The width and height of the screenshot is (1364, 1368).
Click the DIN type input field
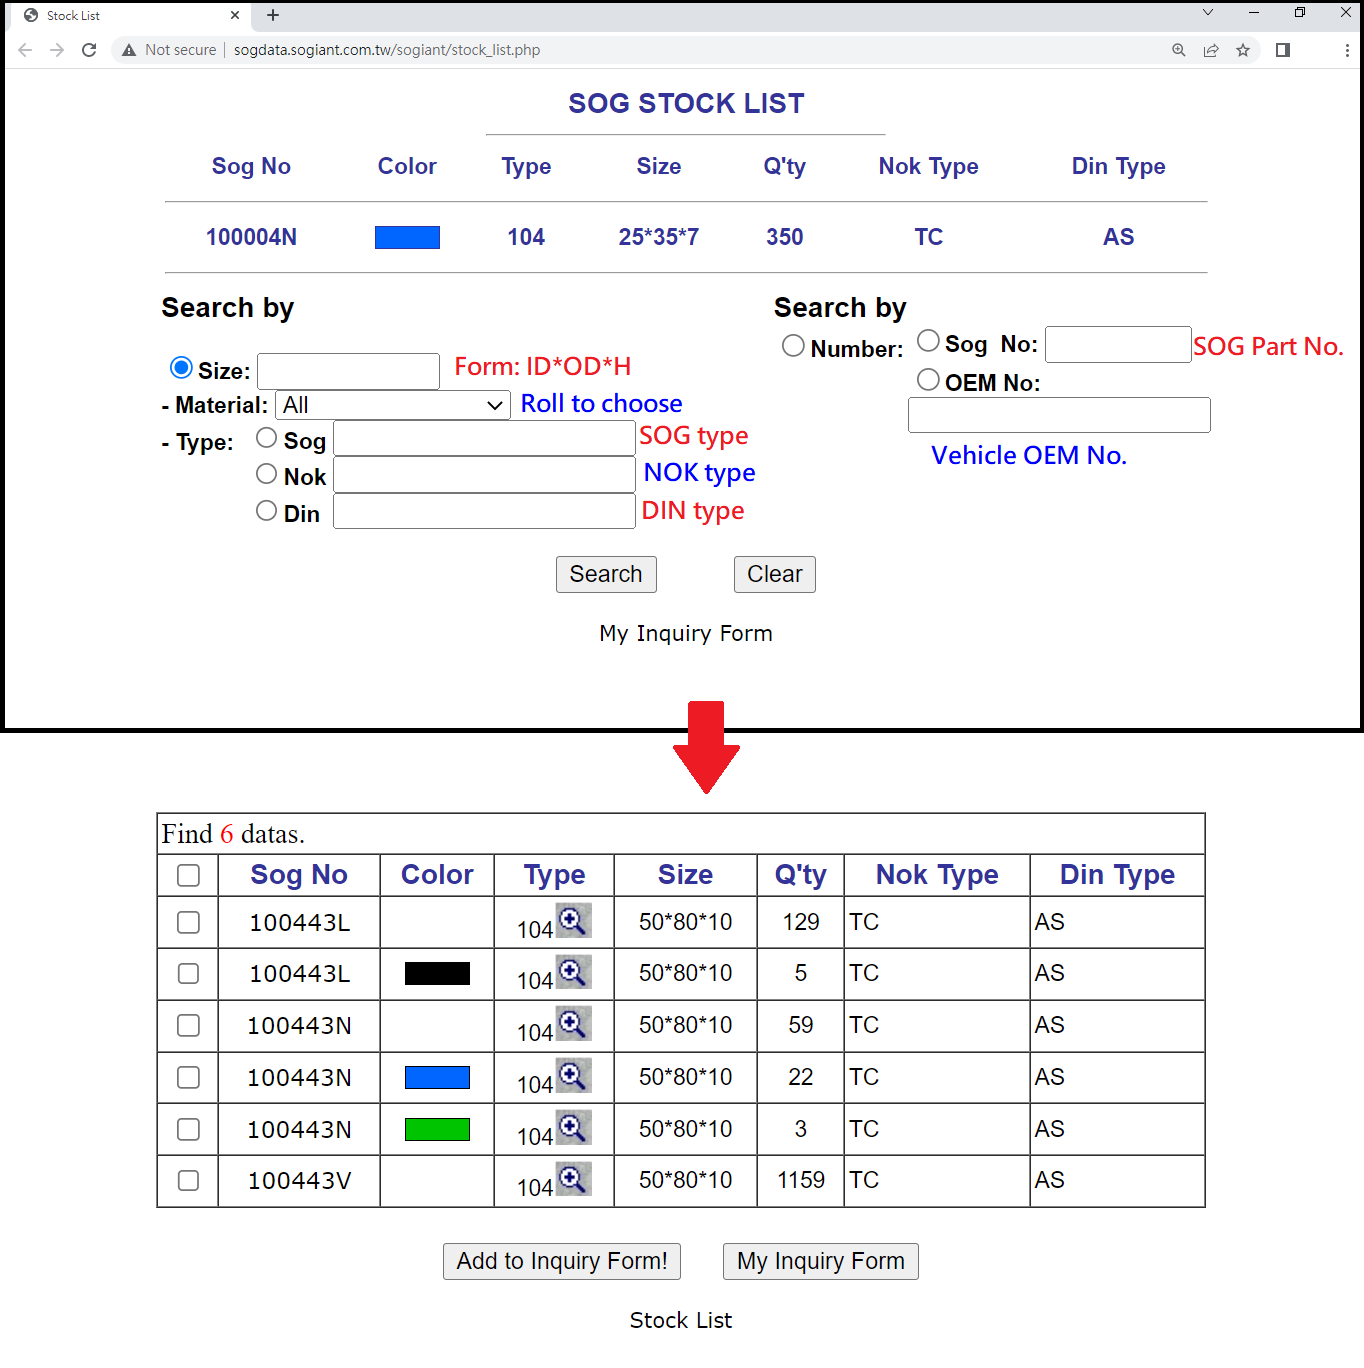click(x=484, y=511)
